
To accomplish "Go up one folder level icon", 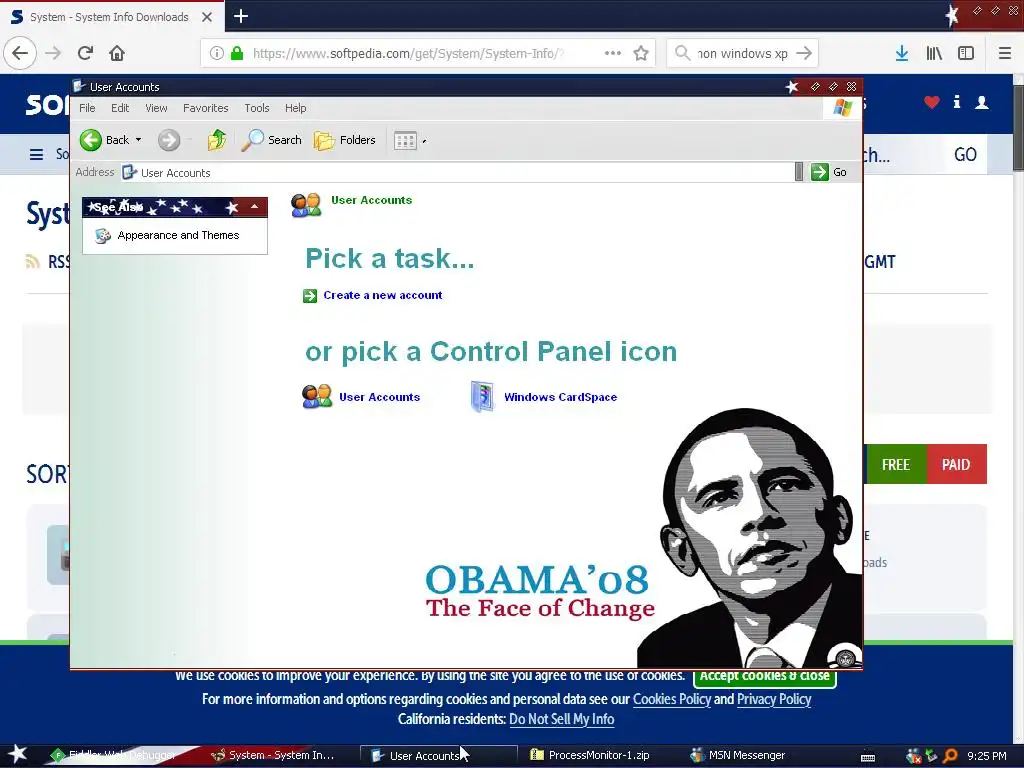I will pyautogui.click(x=216, y=140).
